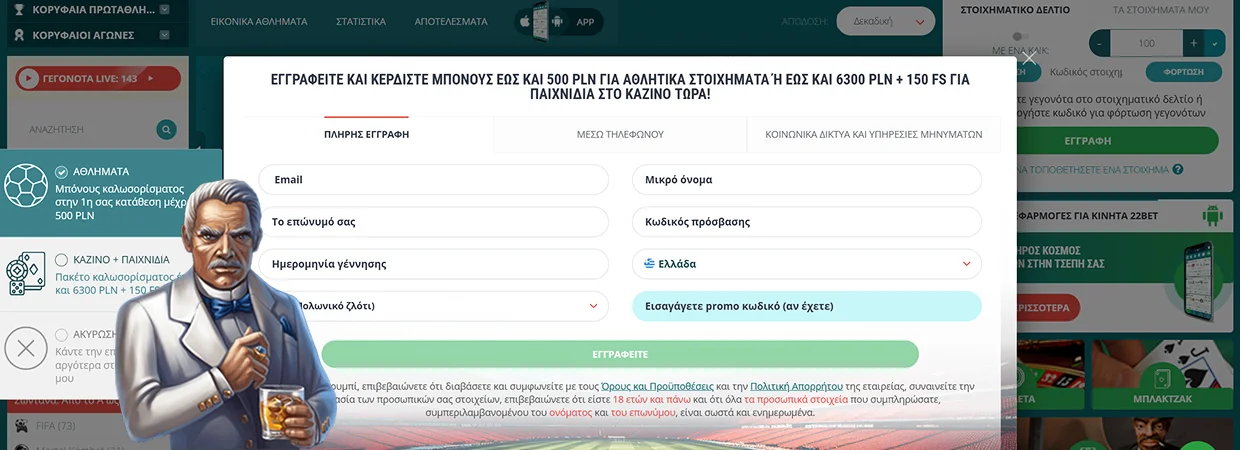Screen dimensions: 1240x450
Task: Open the odds format Decimal dropdown
Action: [885, 21]
